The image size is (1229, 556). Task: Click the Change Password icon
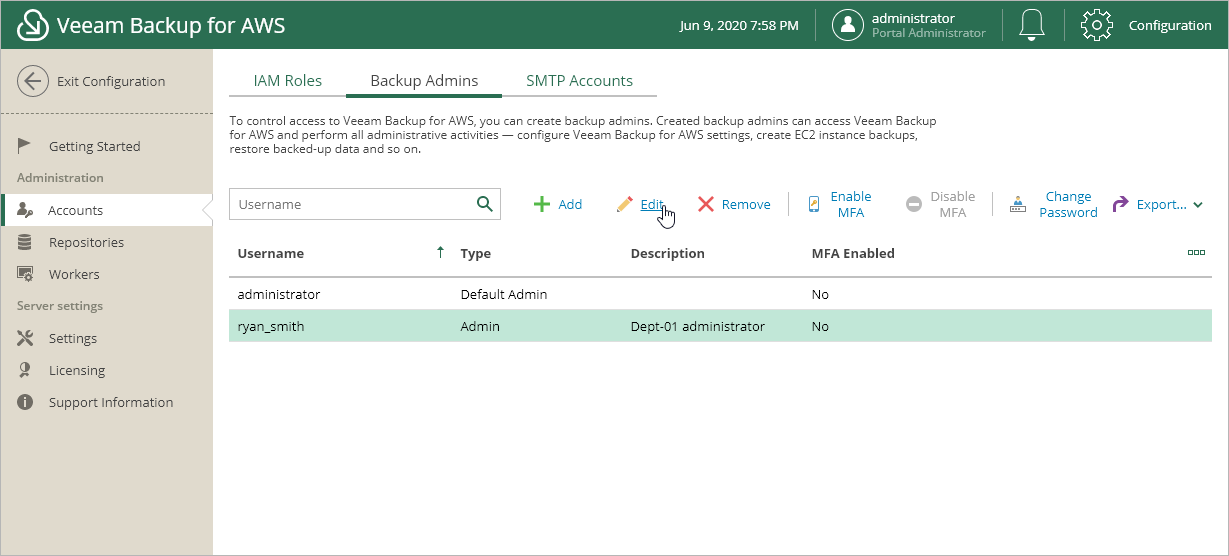(1018, 204)
